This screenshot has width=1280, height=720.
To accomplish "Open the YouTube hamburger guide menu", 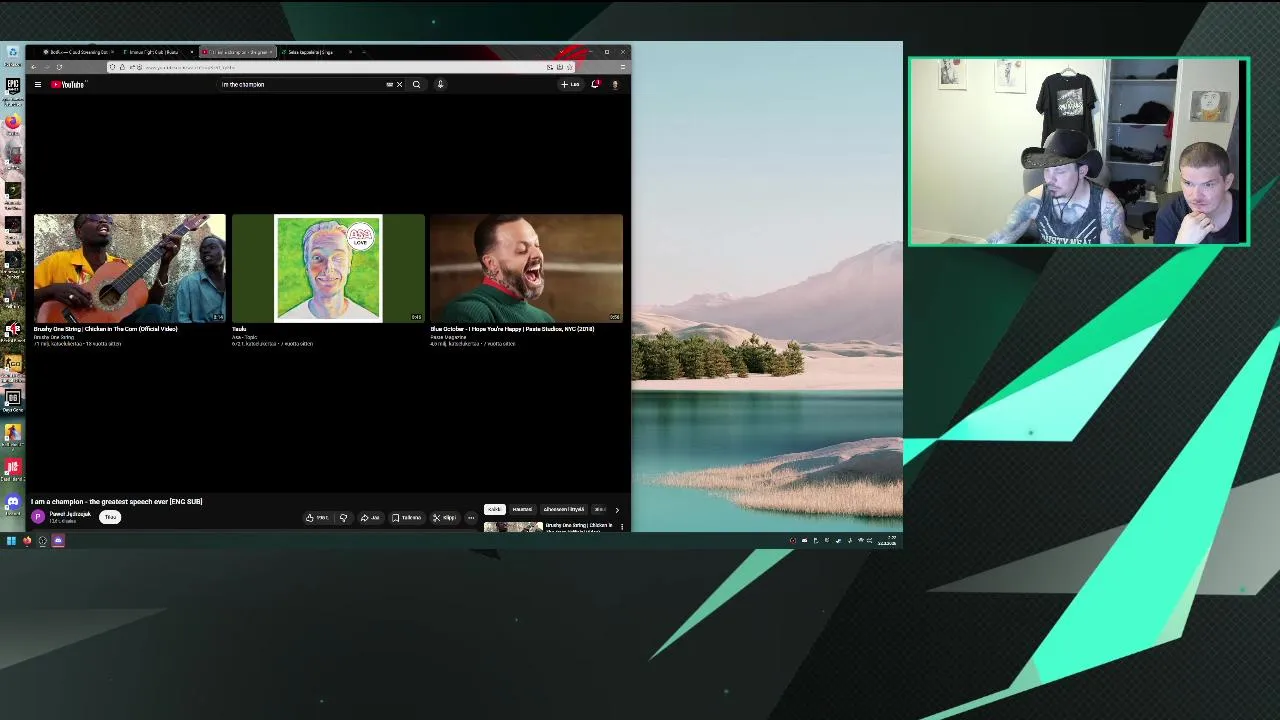I will (38, 85).
